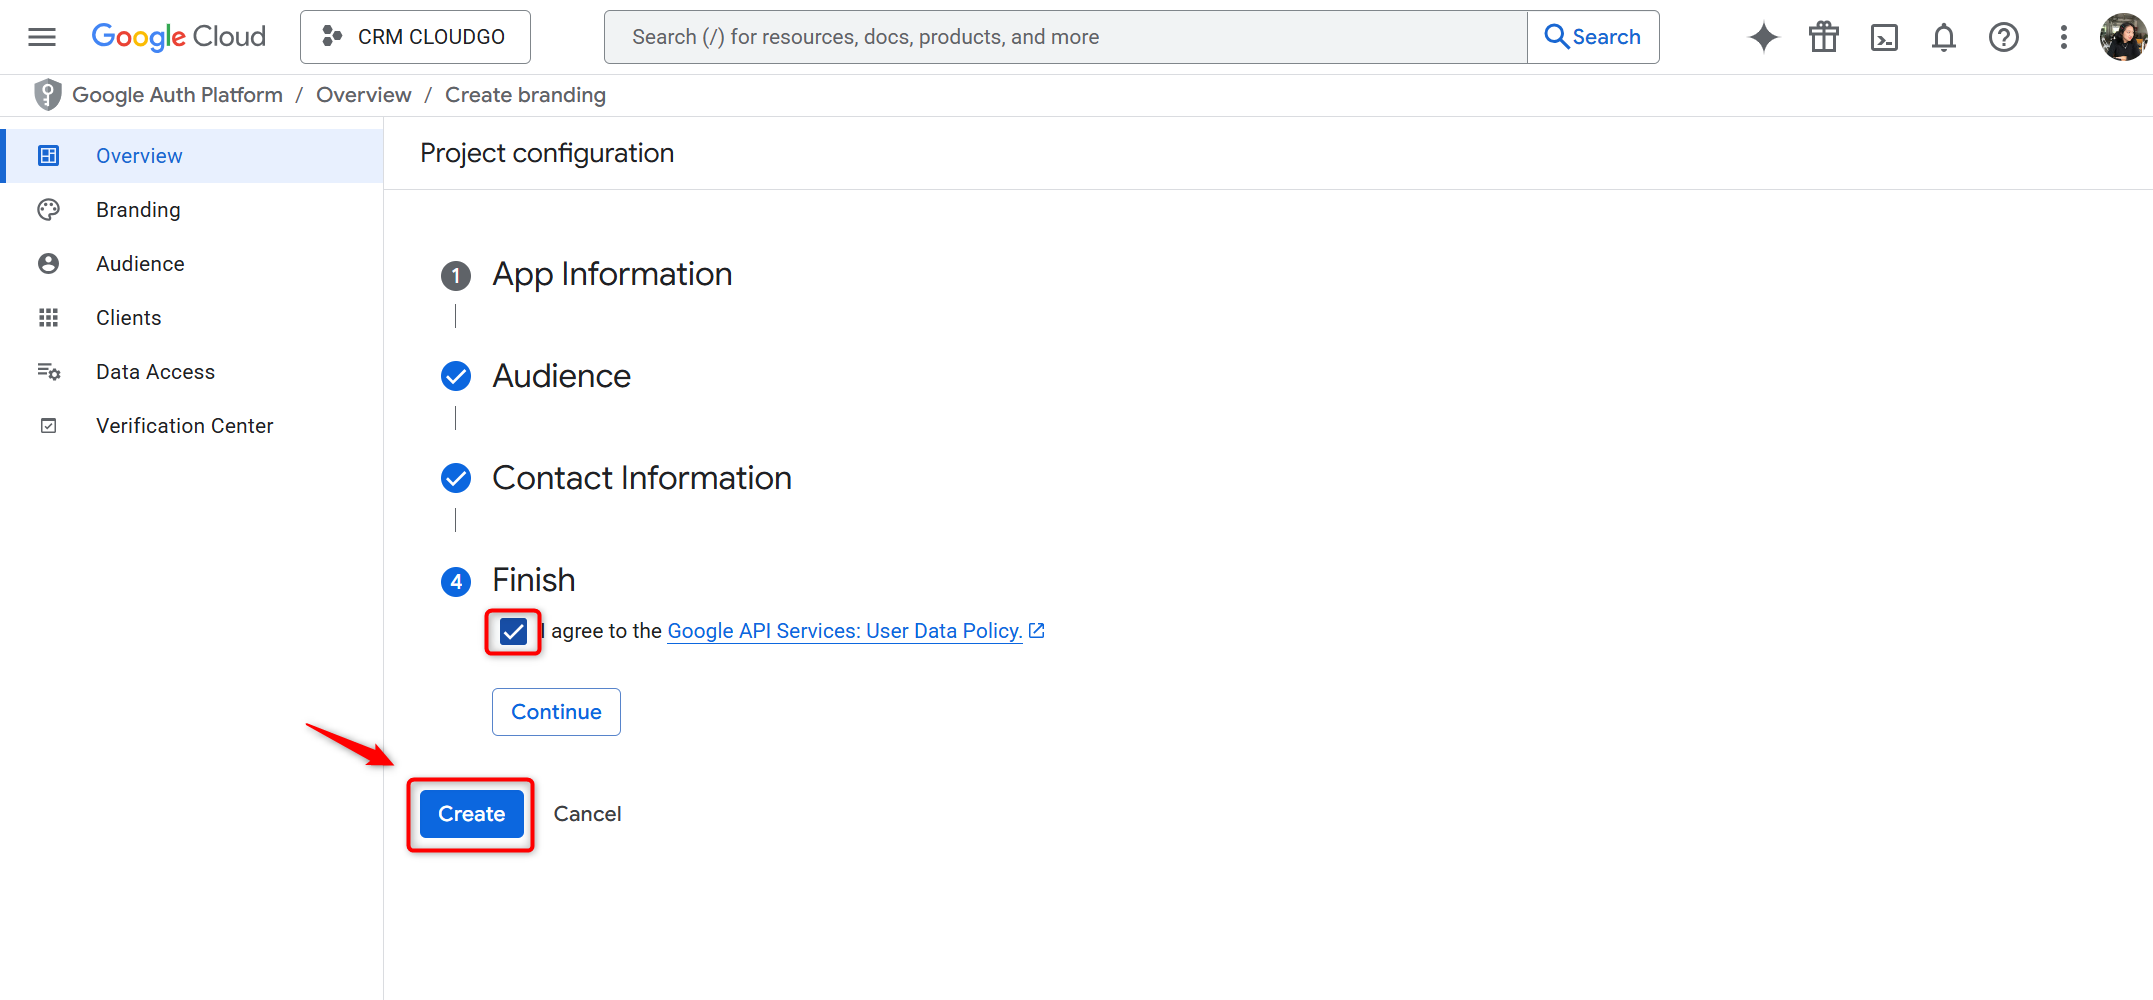Open help with the question mark icon
This screenshot has width=2153, height=1000.
2004,37
